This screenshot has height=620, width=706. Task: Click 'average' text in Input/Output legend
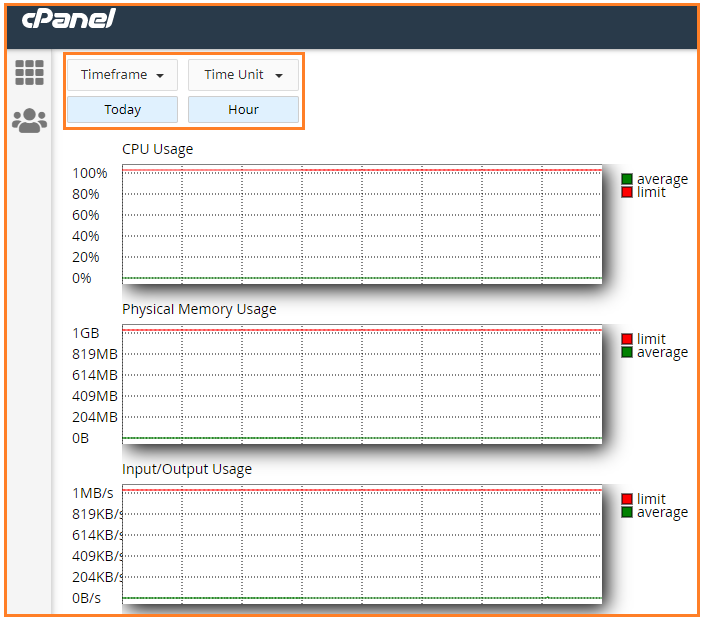662,513
